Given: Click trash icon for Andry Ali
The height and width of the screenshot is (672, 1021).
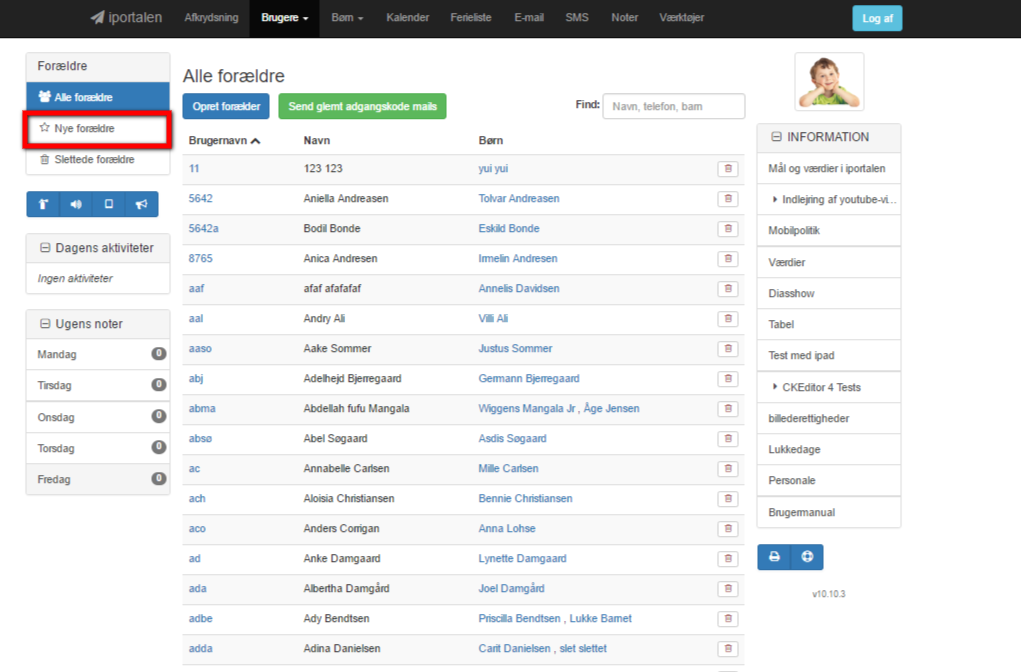Looking at the screenshot, I should point(728,318).
